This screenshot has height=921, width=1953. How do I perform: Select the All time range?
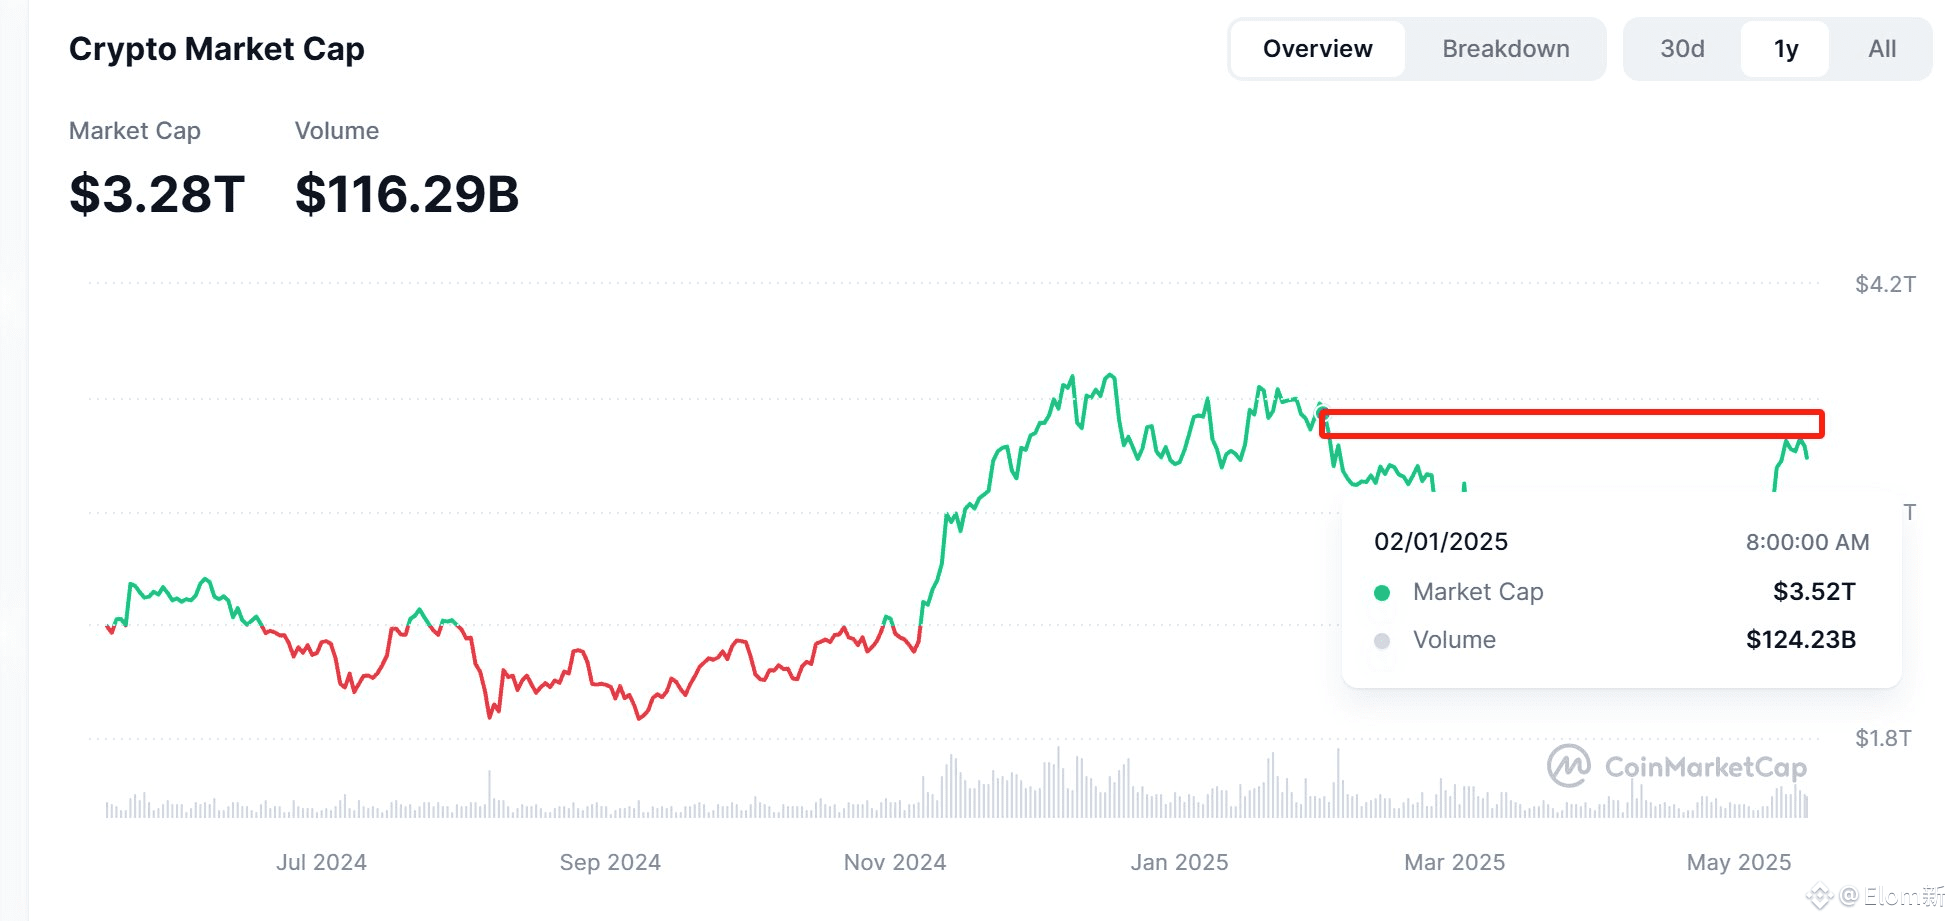(1881, 48)
